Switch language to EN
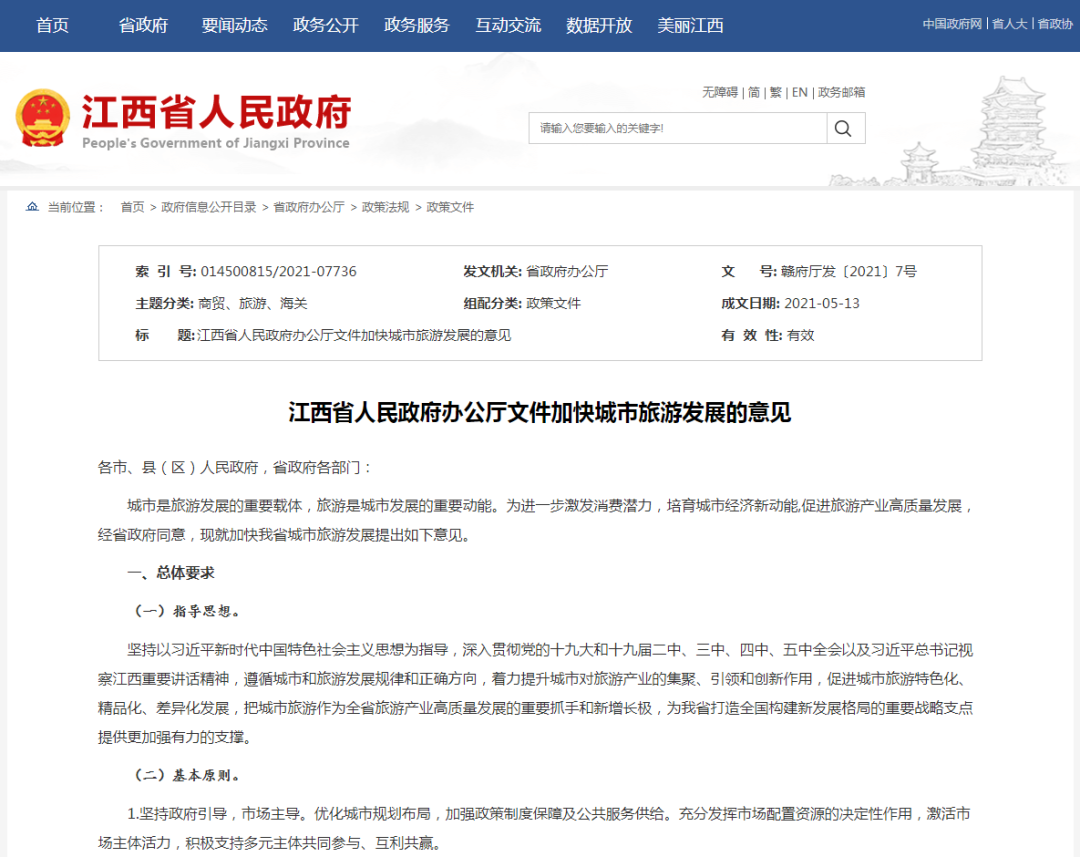1080x857 pixels. pyautogui.click(x=799, y=92)
